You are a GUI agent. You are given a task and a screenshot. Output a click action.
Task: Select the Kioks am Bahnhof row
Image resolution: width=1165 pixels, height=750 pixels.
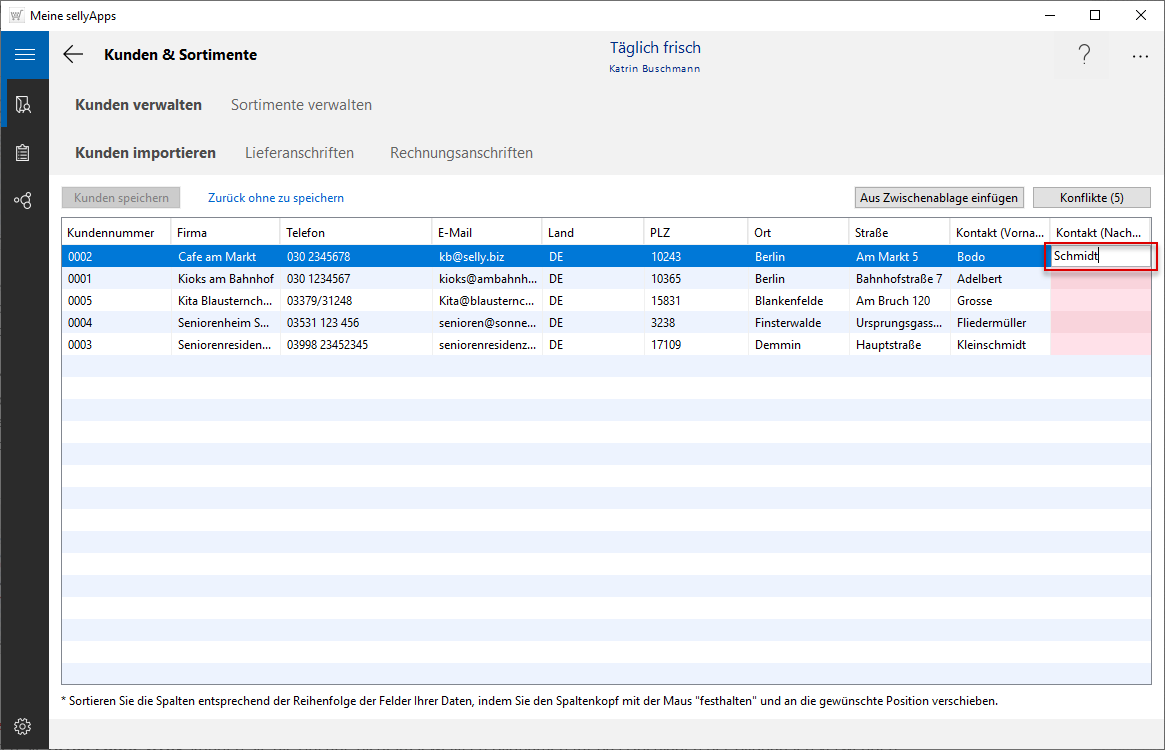pos(225,279)
